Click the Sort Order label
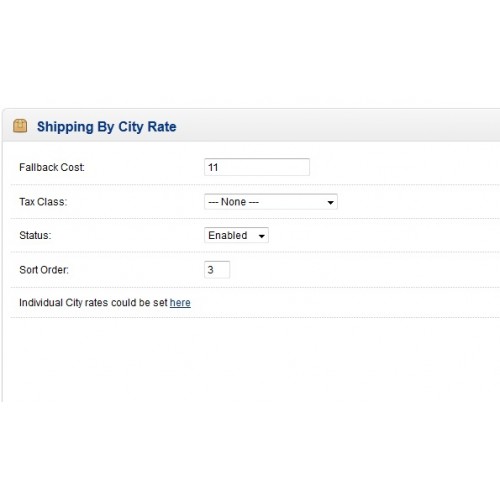 (x=44, y=270)
